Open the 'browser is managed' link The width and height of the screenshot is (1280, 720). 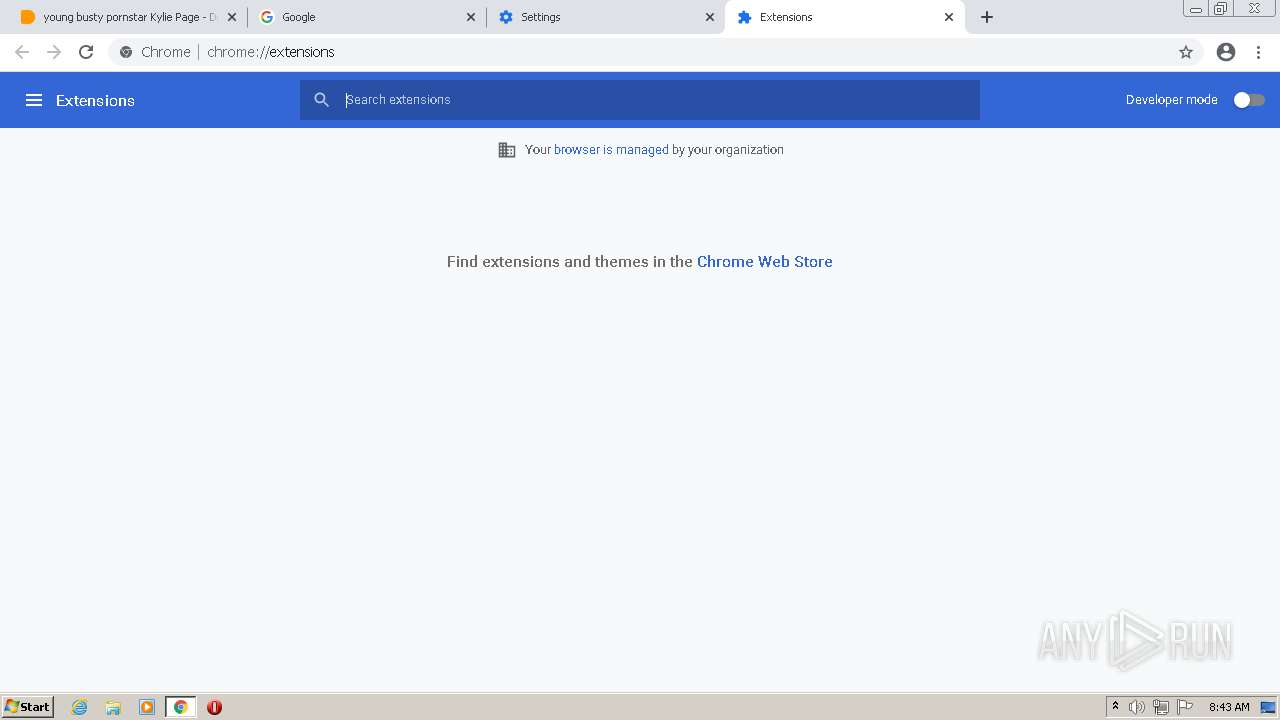pyautogui.click(x=611, y=150)
